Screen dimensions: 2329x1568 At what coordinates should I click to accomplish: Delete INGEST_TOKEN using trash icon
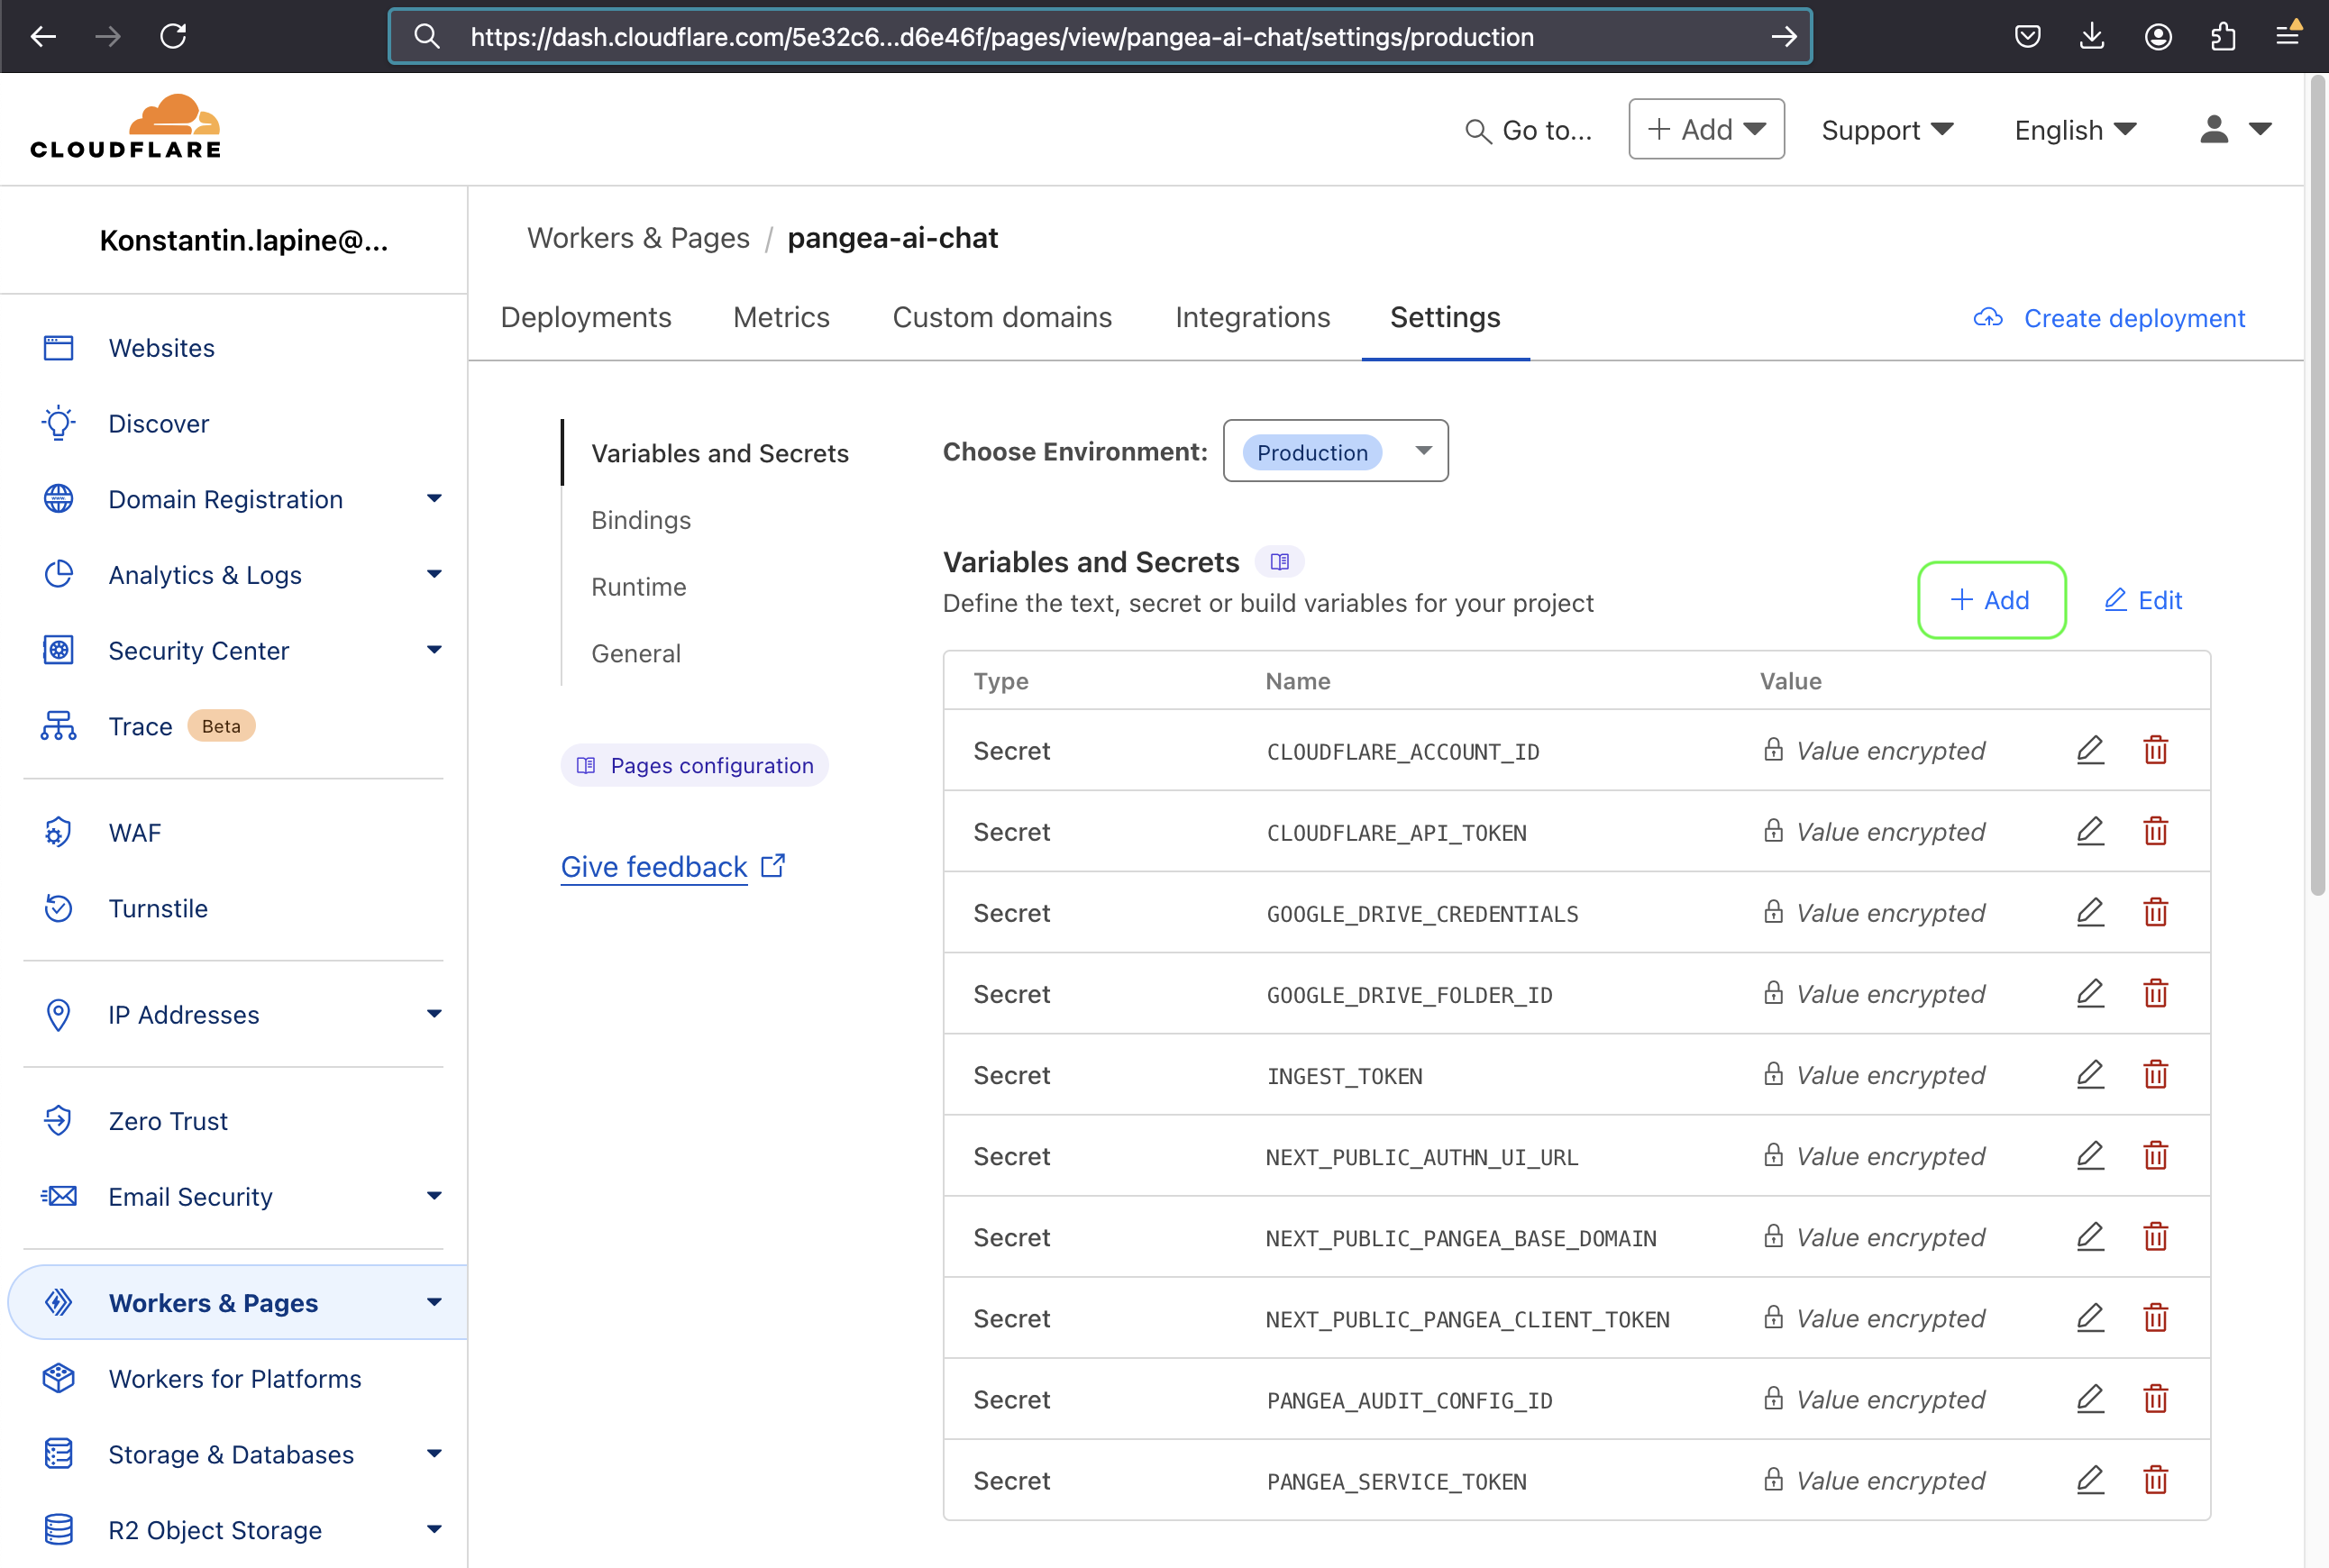tap(2155, 1074)
